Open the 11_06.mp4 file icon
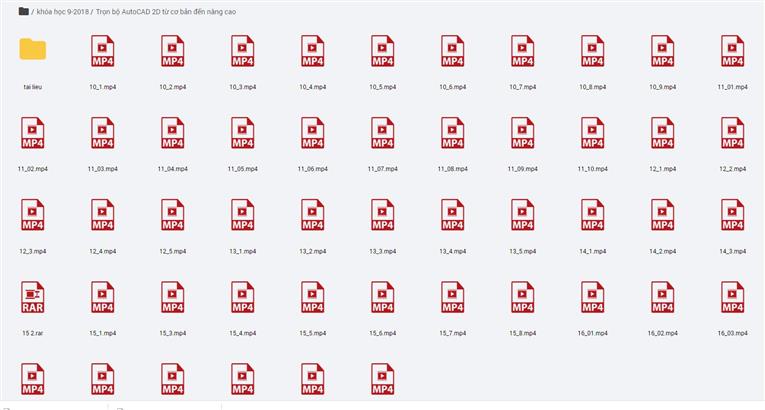This screenshot has height=410, width=765. coord(313,132)
